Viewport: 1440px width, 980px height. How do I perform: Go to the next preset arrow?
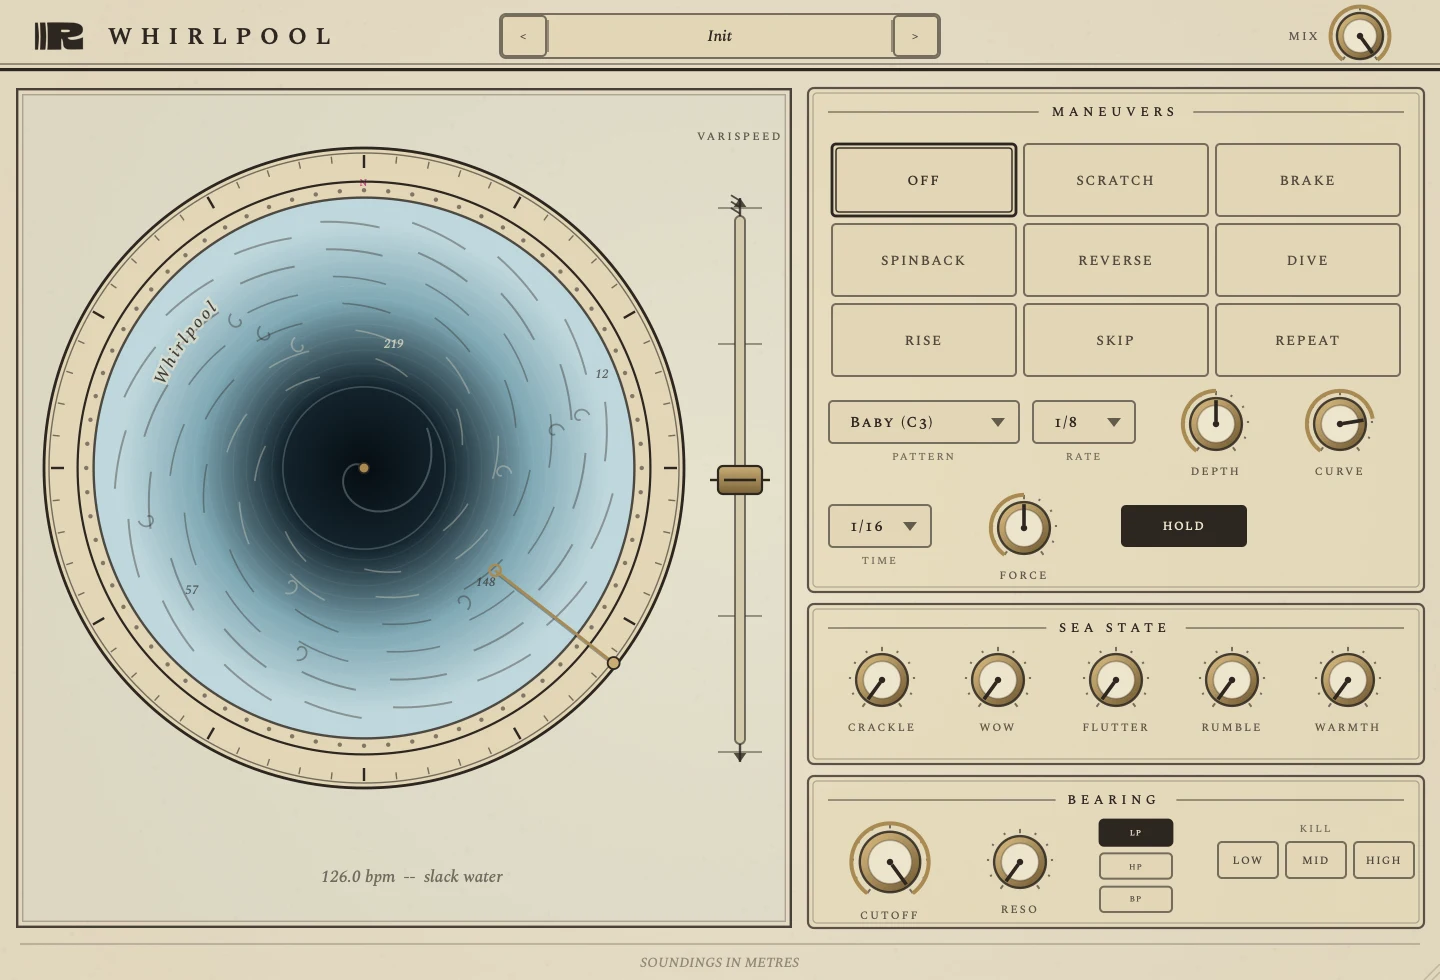(x=915, y=36)
